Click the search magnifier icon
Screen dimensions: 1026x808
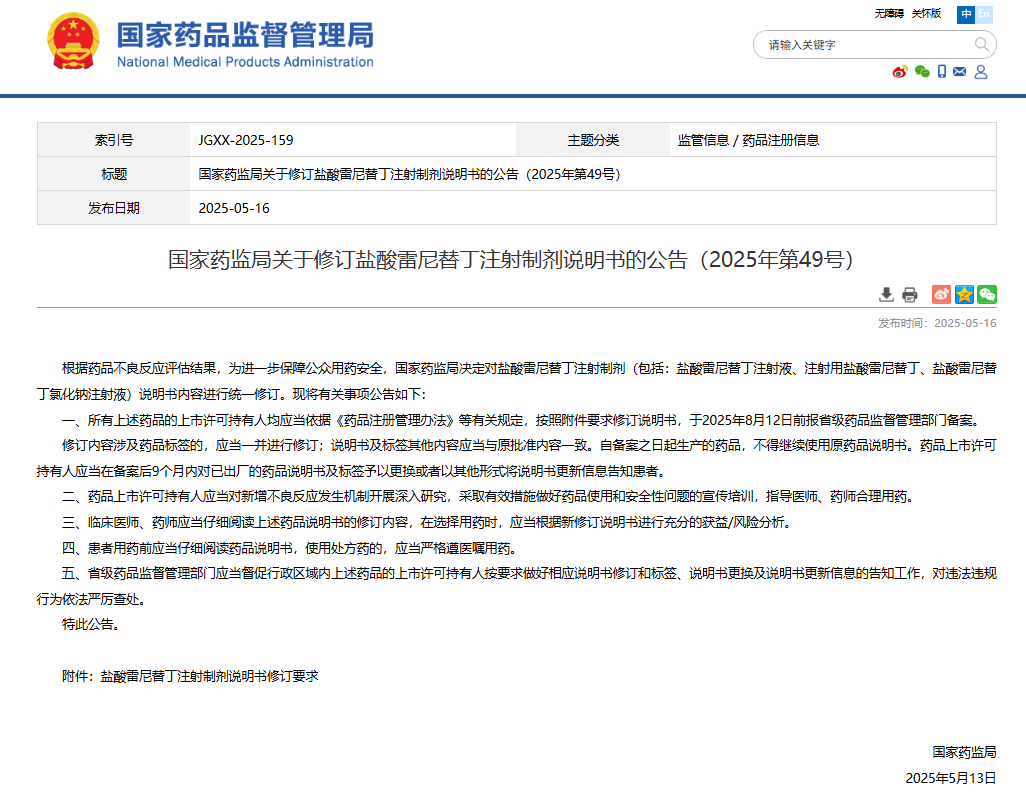pyautogui.click(x=981, y=45)
